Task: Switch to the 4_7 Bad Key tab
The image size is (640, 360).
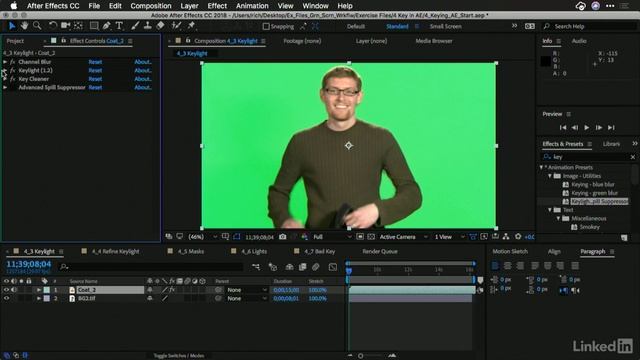Action: [x=319, y=251]
